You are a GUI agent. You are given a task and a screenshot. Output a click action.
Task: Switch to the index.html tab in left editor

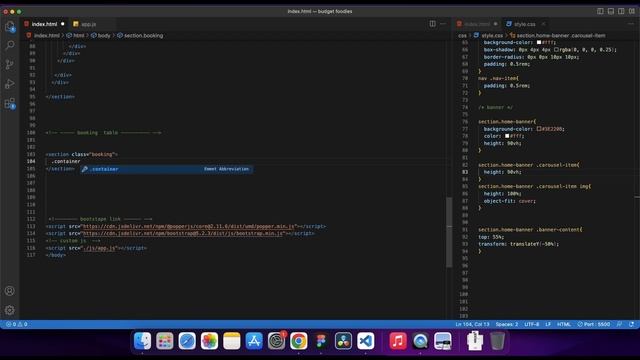click(44, 24)
